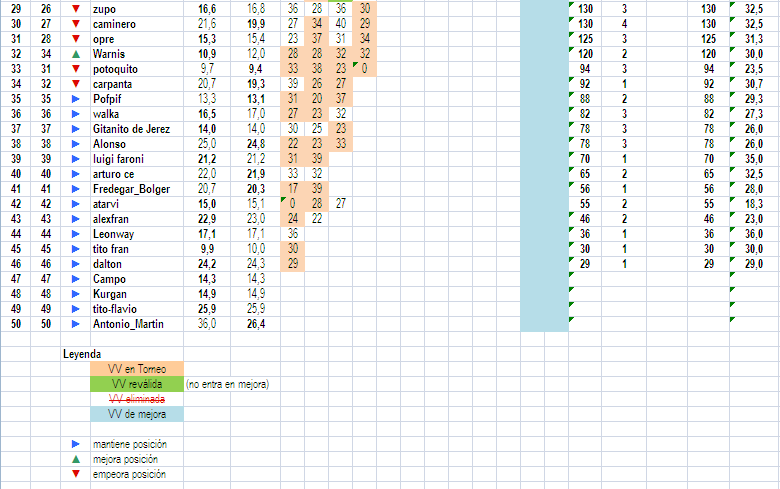Image resolution: width=780 pixels, height=489 pixels.
Task: Click the red down arrow beside potoquito
Action: [75, 68]
